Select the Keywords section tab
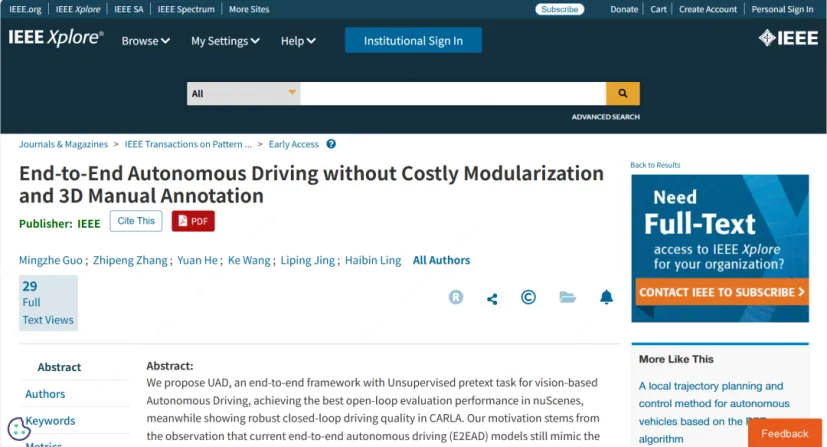Image resolution: width=827 pixels, height=447 pixels. (50, 421)
